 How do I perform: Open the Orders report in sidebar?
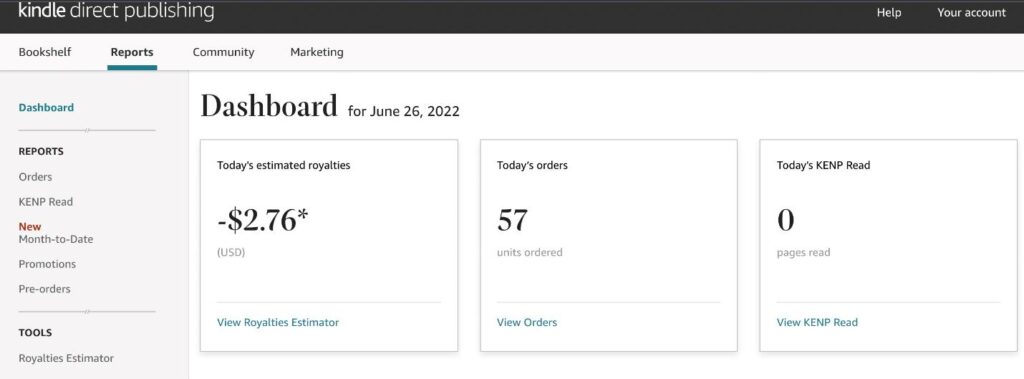click(x=35, y=177)
